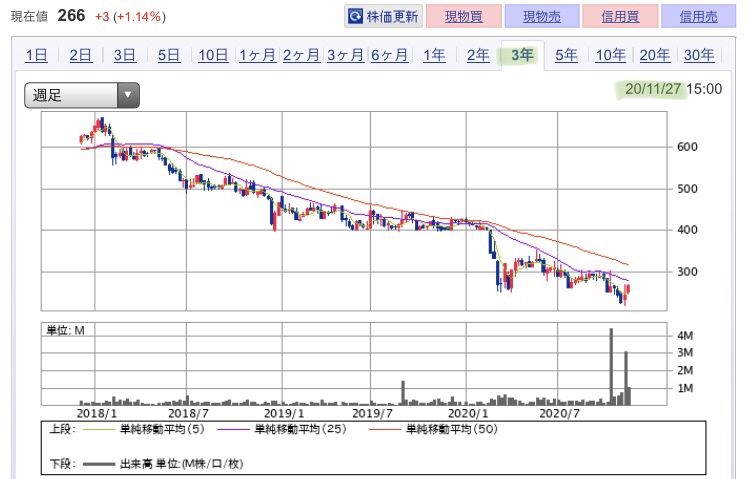Click the 出来高 volume legend entry

click(x=163, y=464)
